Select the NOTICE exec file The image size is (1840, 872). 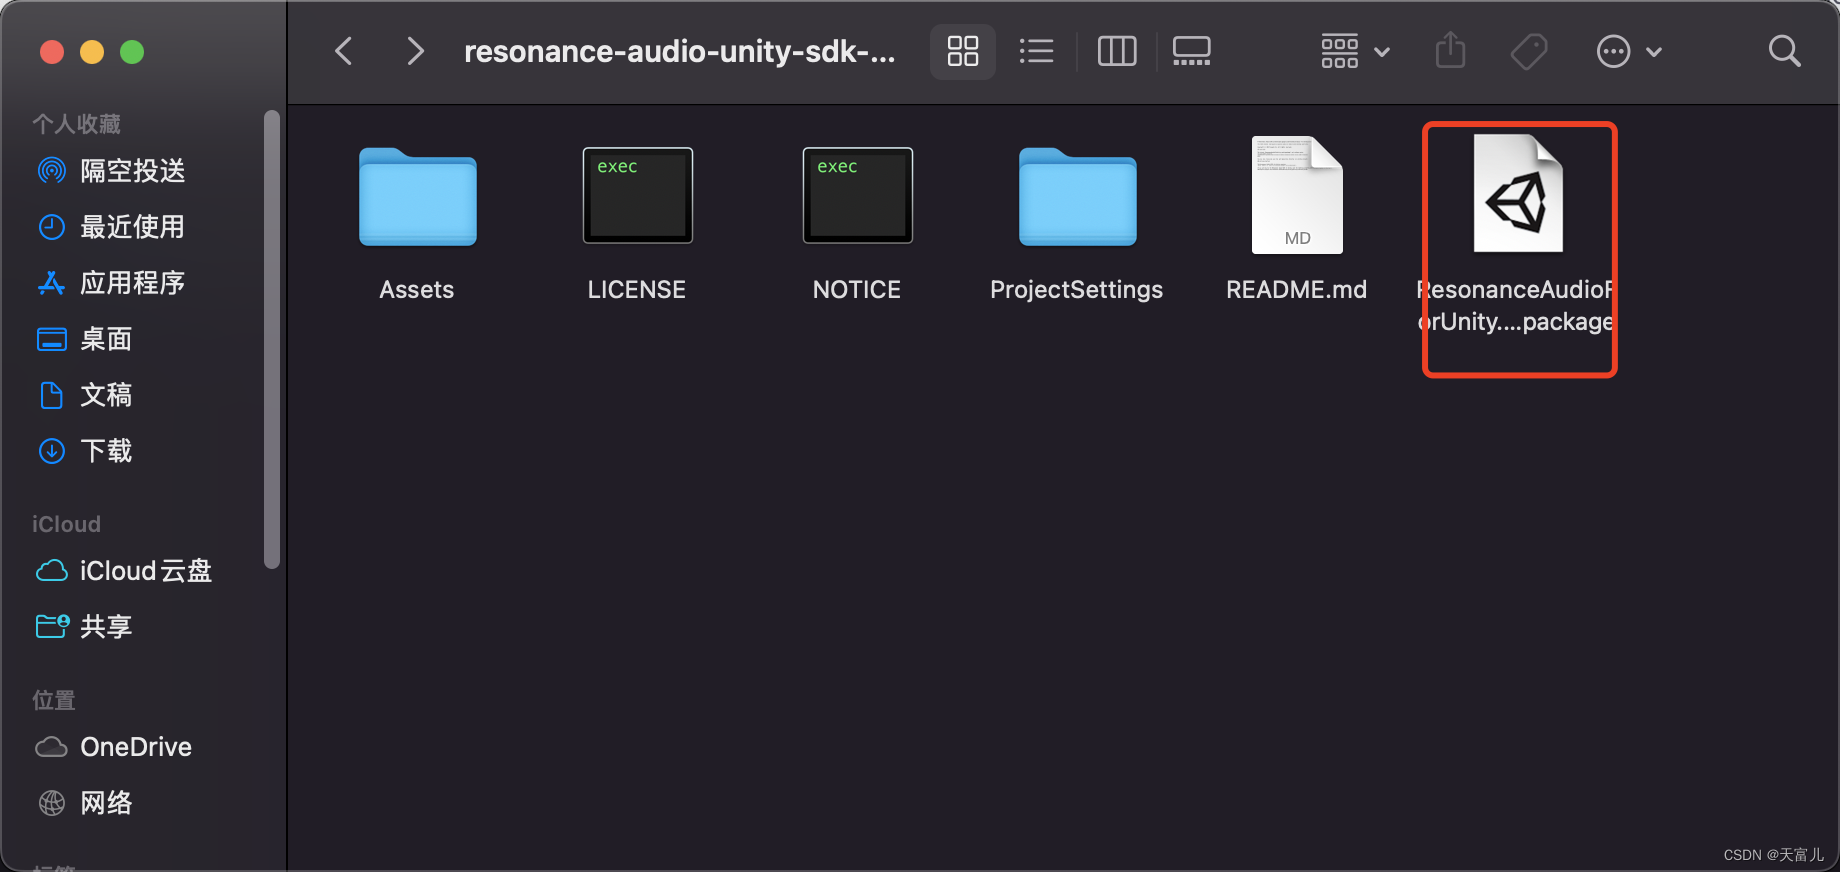click(858, 196)
